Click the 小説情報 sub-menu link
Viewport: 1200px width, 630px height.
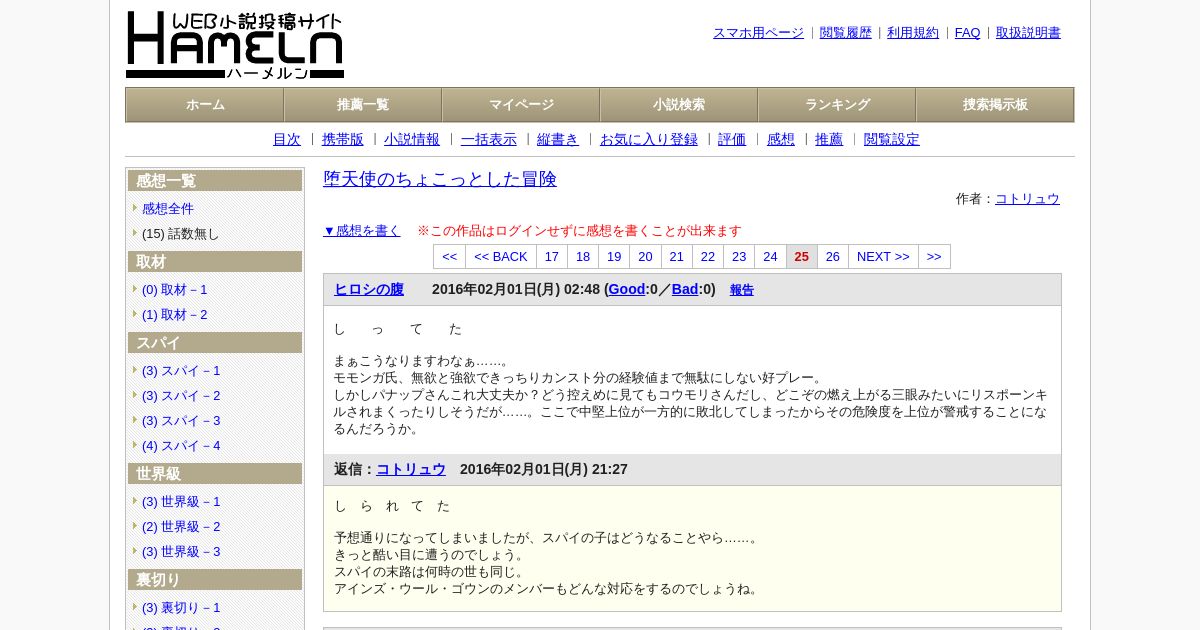(412, 140)
